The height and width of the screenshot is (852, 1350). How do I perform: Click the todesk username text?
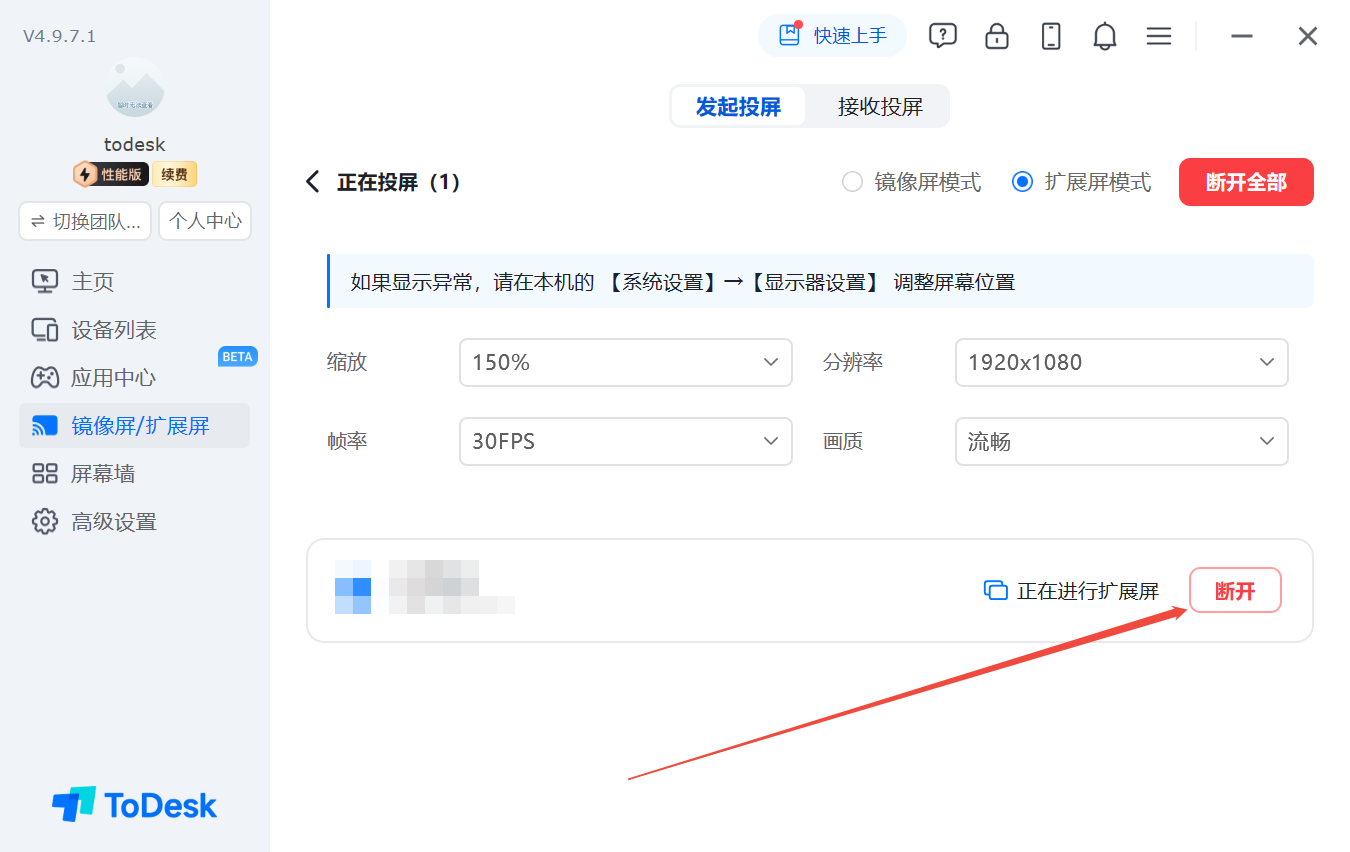tap(135, 144)
